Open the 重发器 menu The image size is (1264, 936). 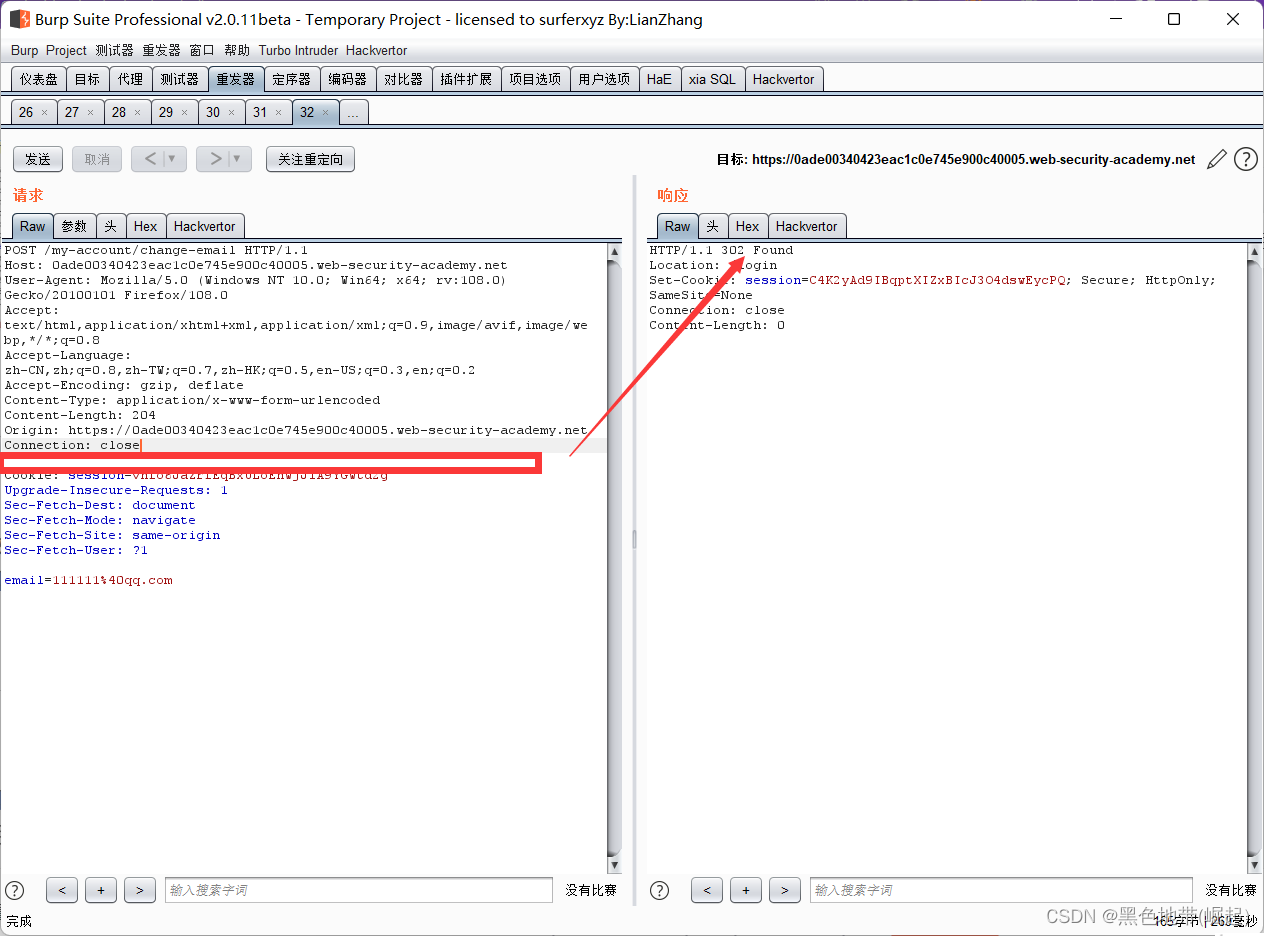pos(162,50)
